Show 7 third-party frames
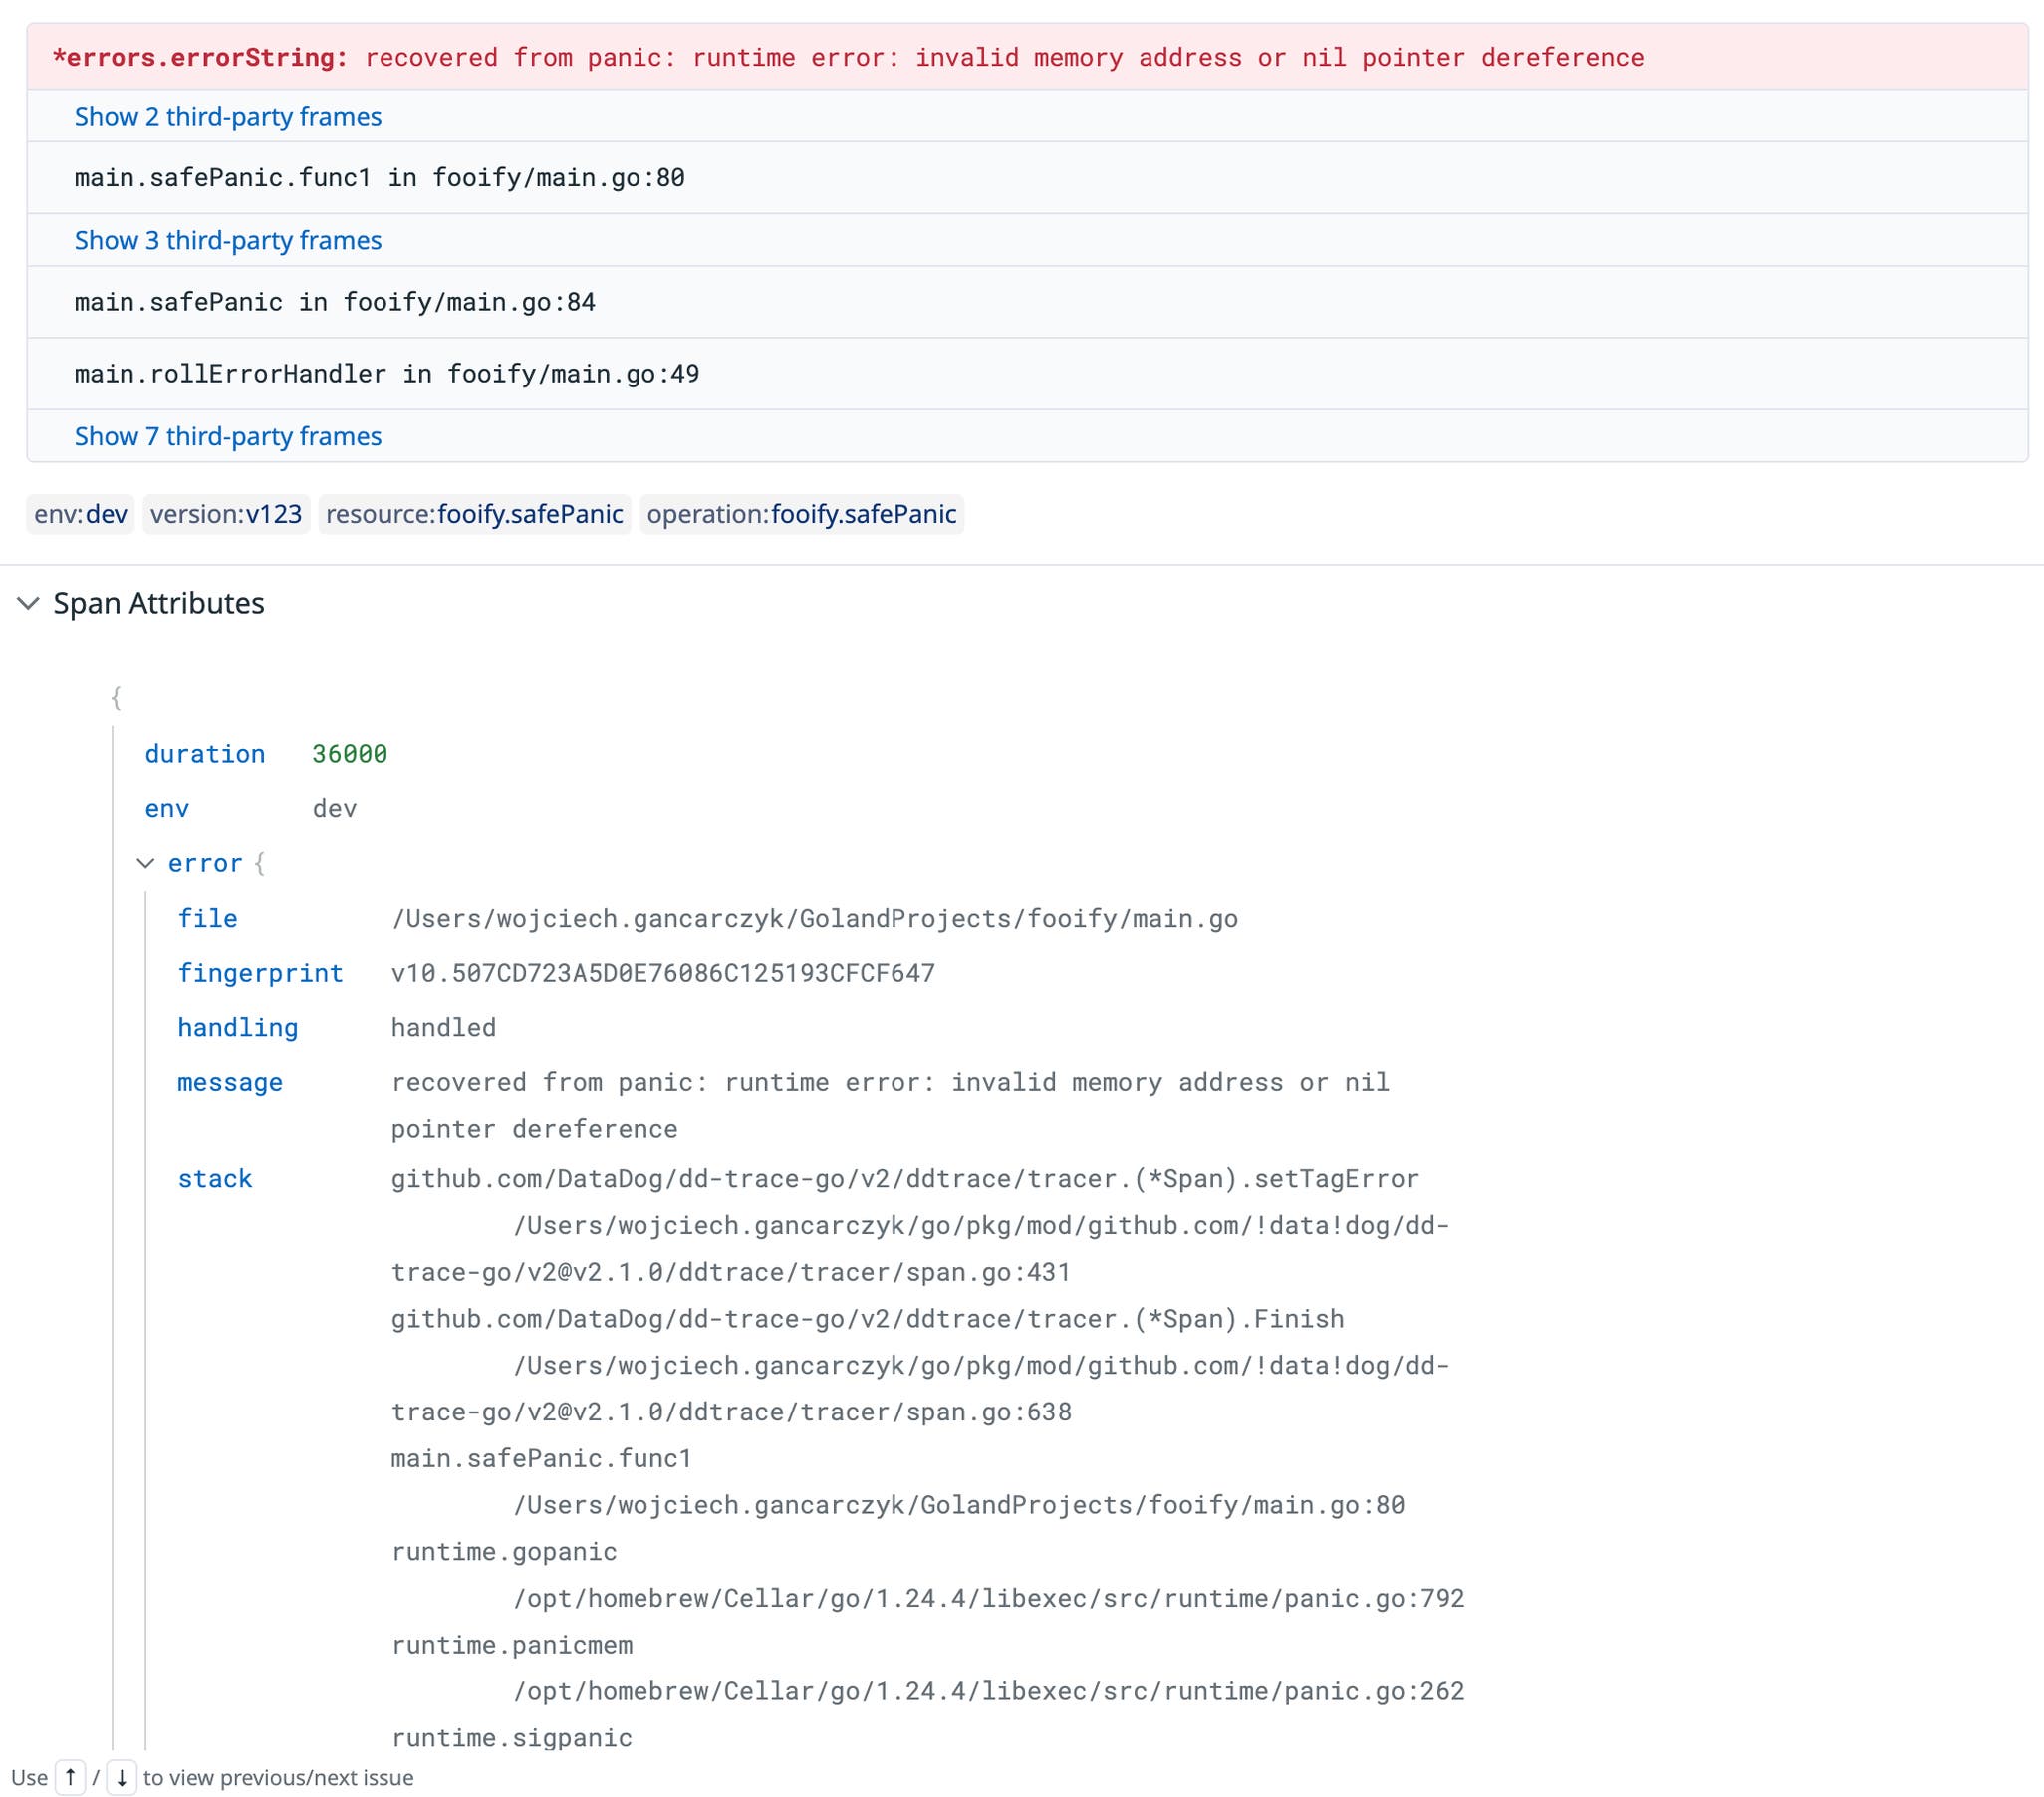 click(228, 436)
